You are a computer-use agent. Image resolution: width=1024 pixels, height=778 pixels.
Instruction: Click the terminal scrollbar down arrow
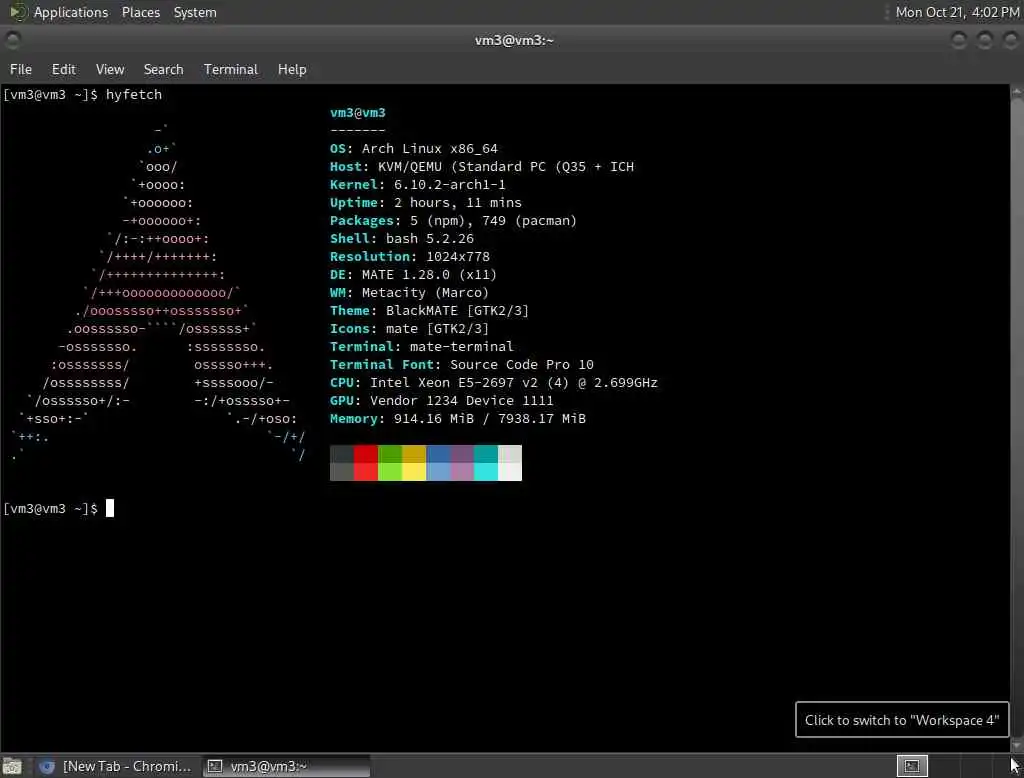pyautogui.click(x=1017, y=745)
